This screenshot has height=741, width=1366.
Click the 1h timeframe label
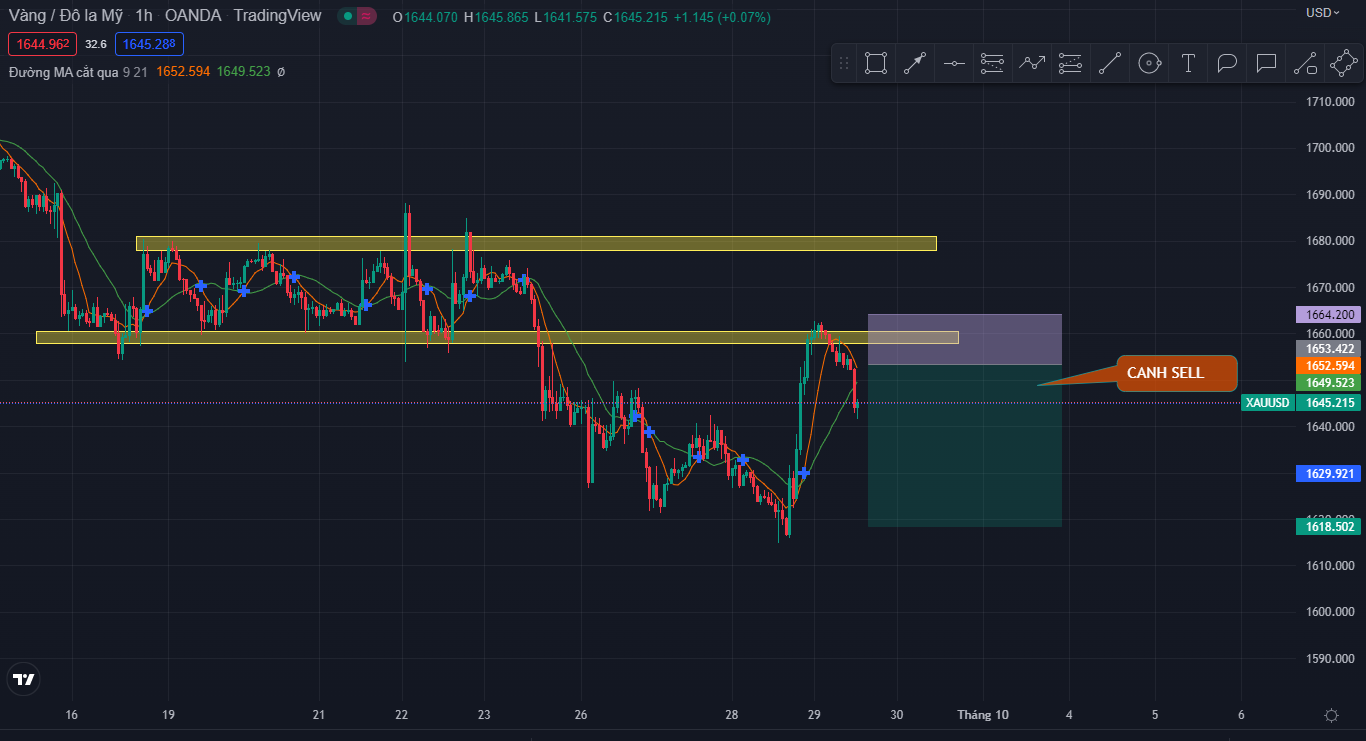pyautogui.click(x=144, y=16)
